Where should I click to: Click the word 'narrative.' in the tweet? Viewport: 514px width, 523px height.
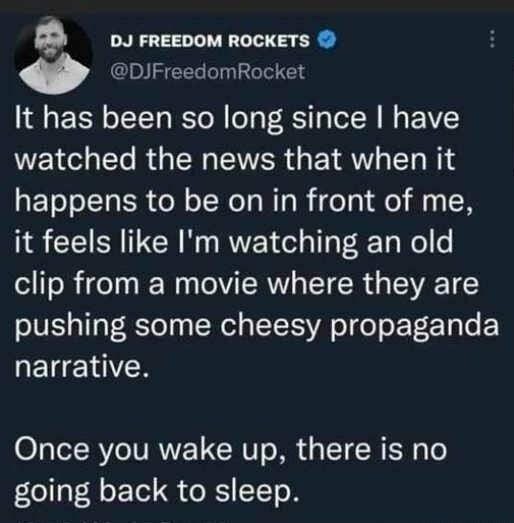(81, 366)
